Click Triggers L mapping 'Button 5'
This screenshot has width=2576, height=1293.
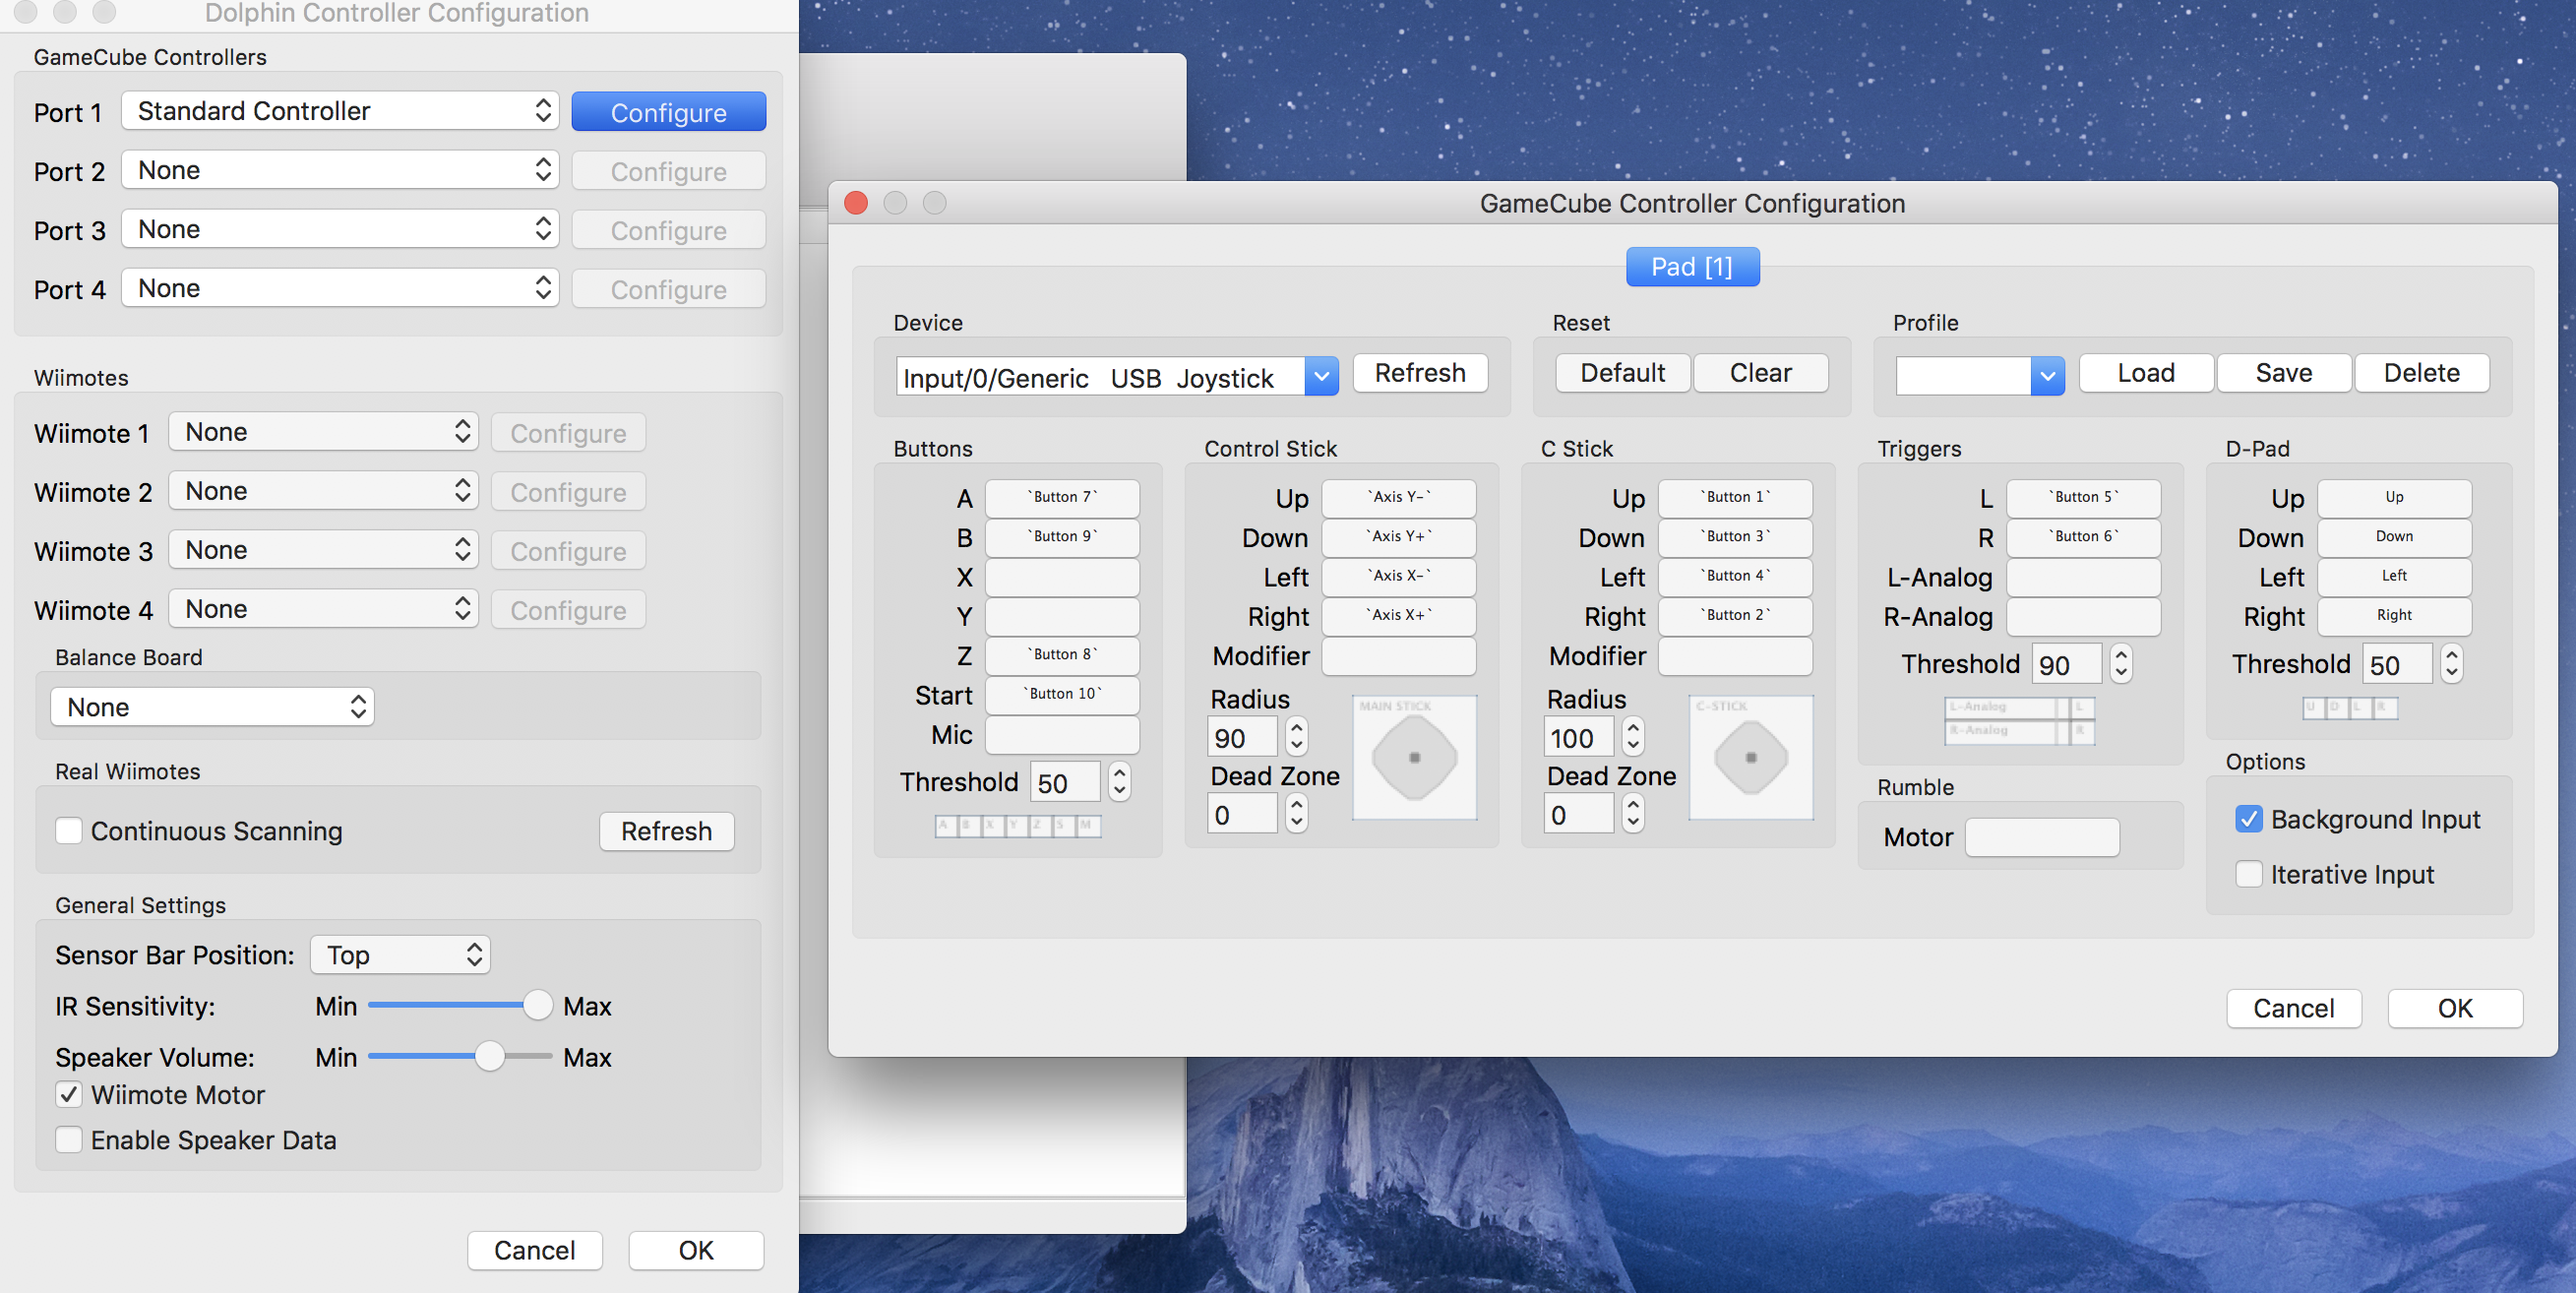(x=2084, y=497)
